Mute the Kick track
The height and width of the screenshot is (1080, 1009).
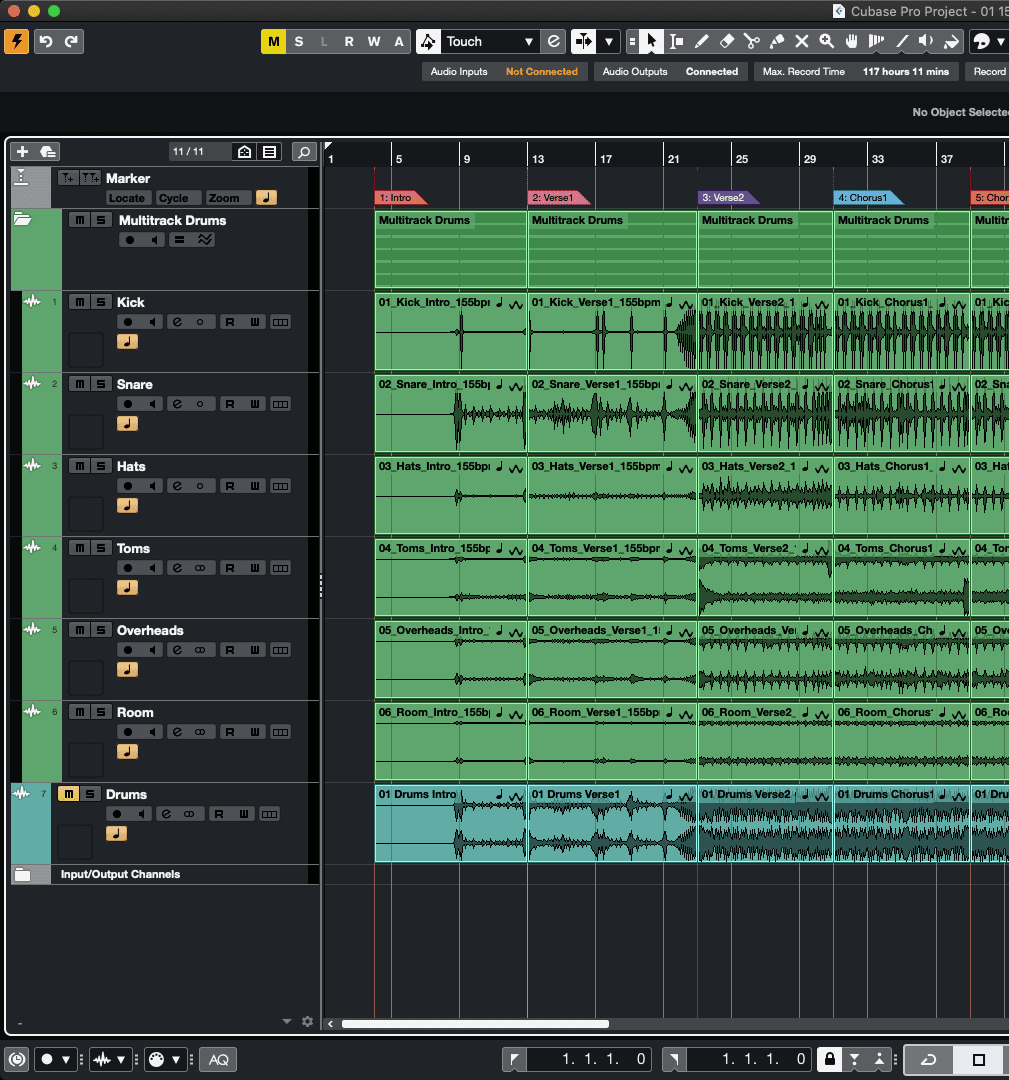point(79,302)
